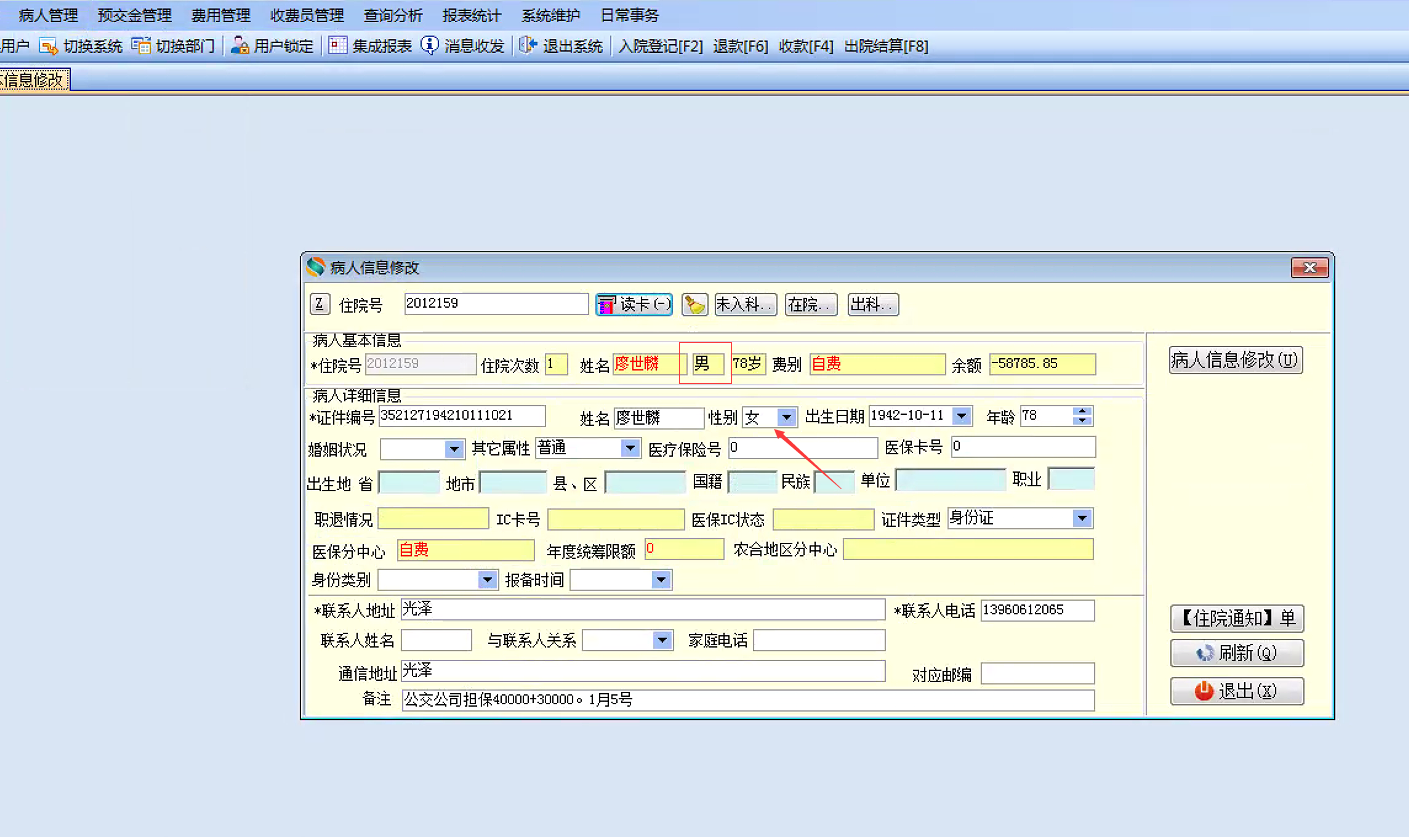This screenshot has width=1409, height=837.
Task: Click the 证件编号 input field
Action: tap(462, 416)
